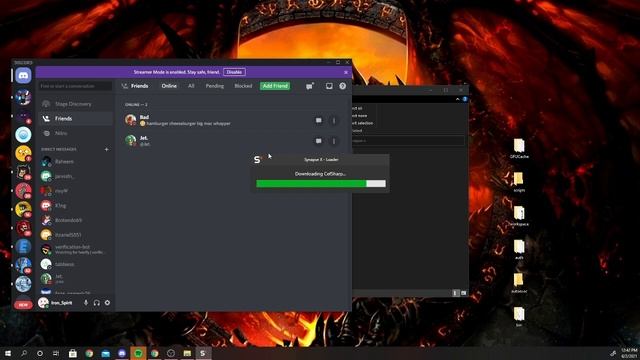Click the text field in the background window
This screenshot has width=640, height=360.
click(408, 140)
